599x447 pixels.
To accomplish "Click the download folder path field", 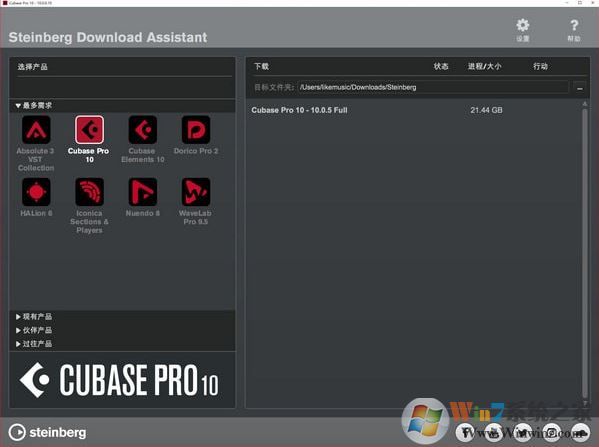I will coord(433,87).
